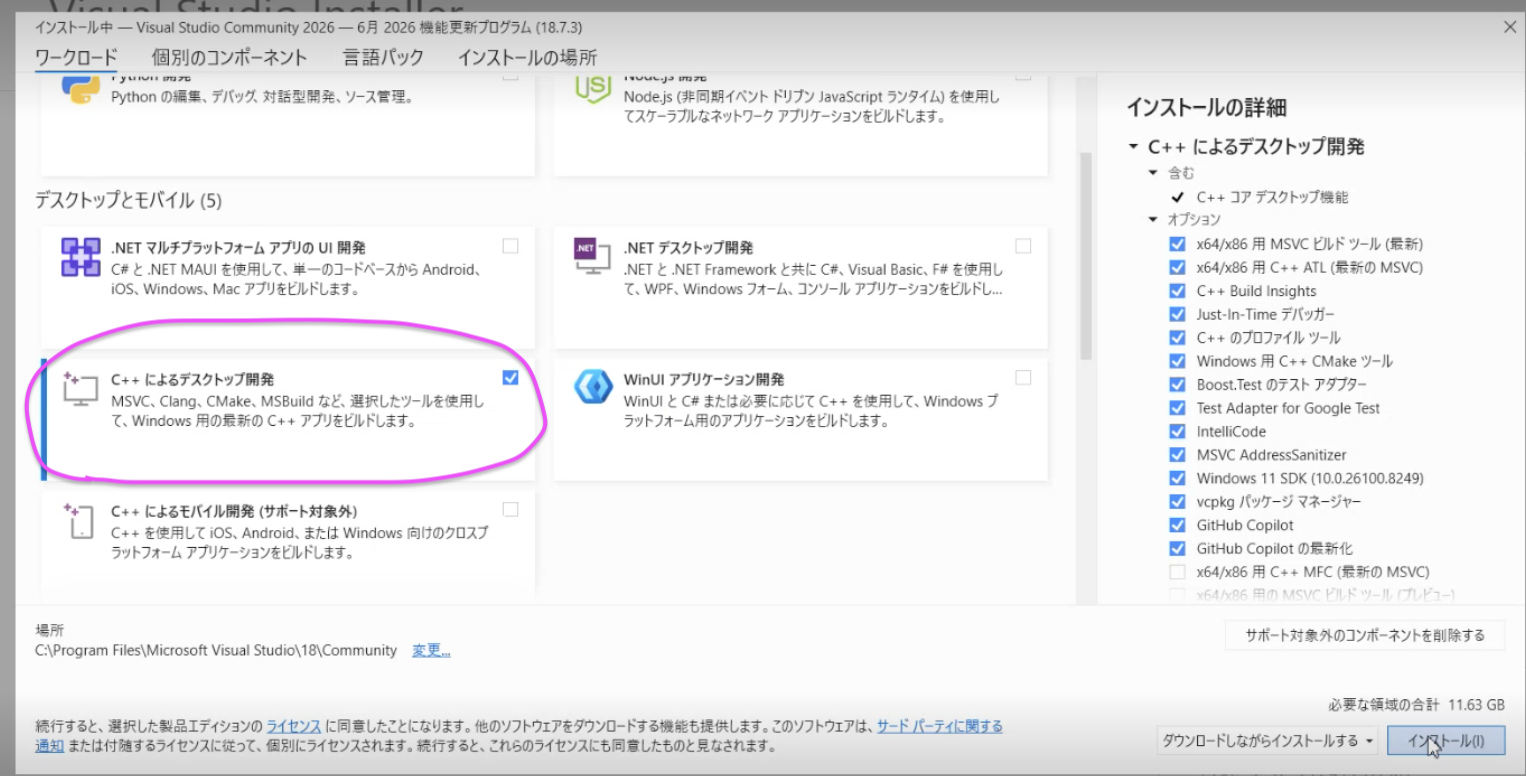Click the デスクトップとモバイル (5) heading
Screen dimensions: 1526x776
128,200
